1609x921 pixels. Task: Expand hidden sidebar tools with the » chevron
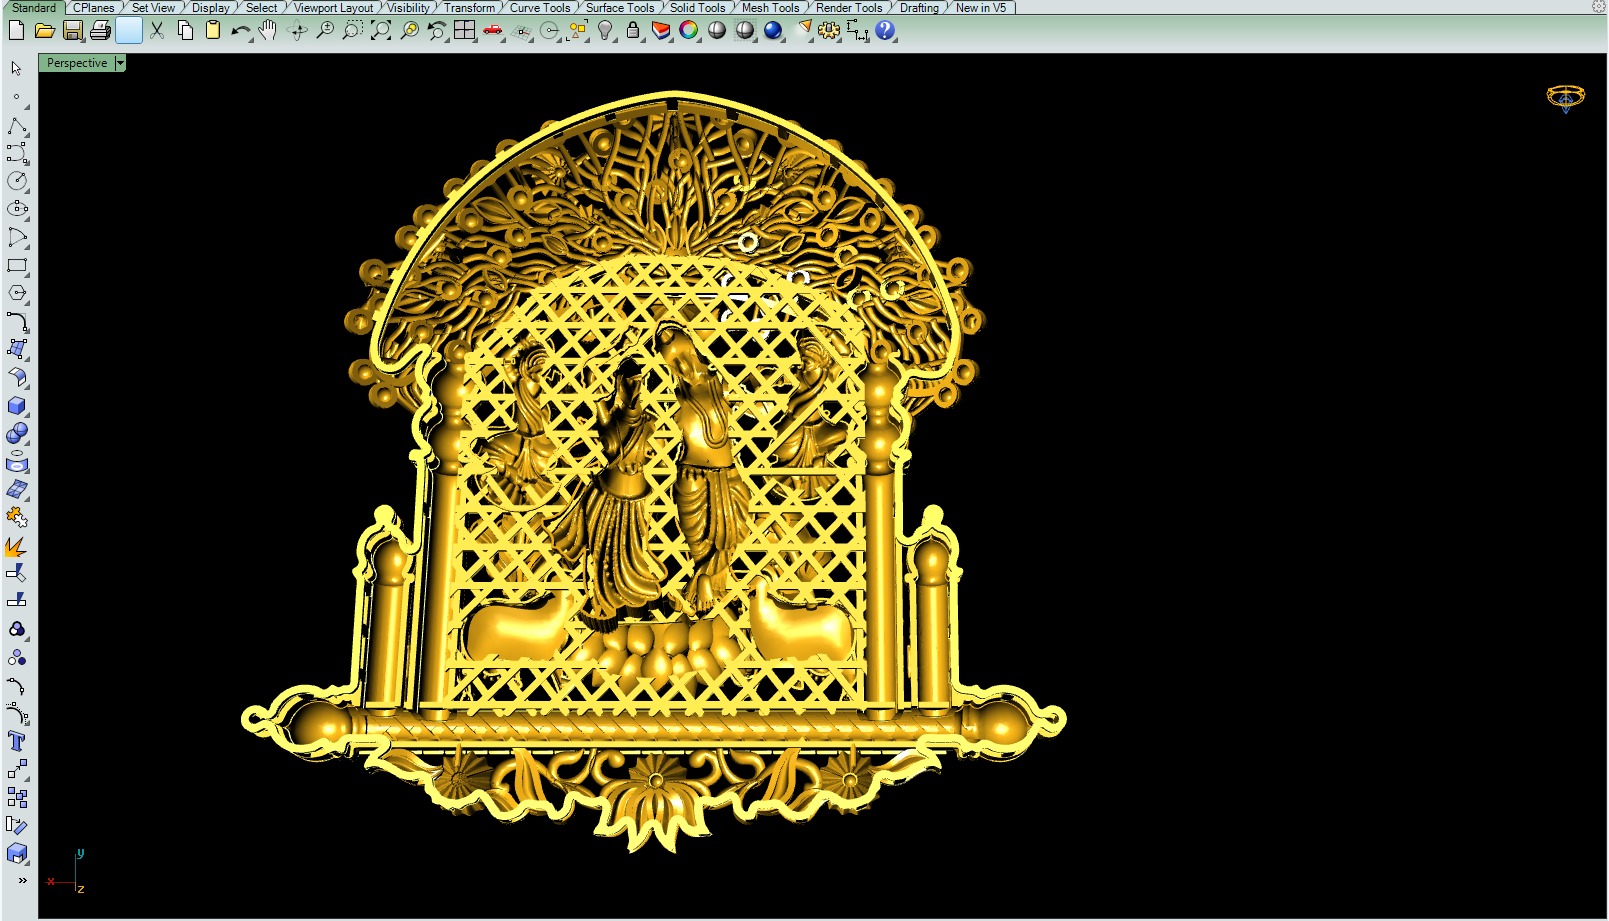22,881
